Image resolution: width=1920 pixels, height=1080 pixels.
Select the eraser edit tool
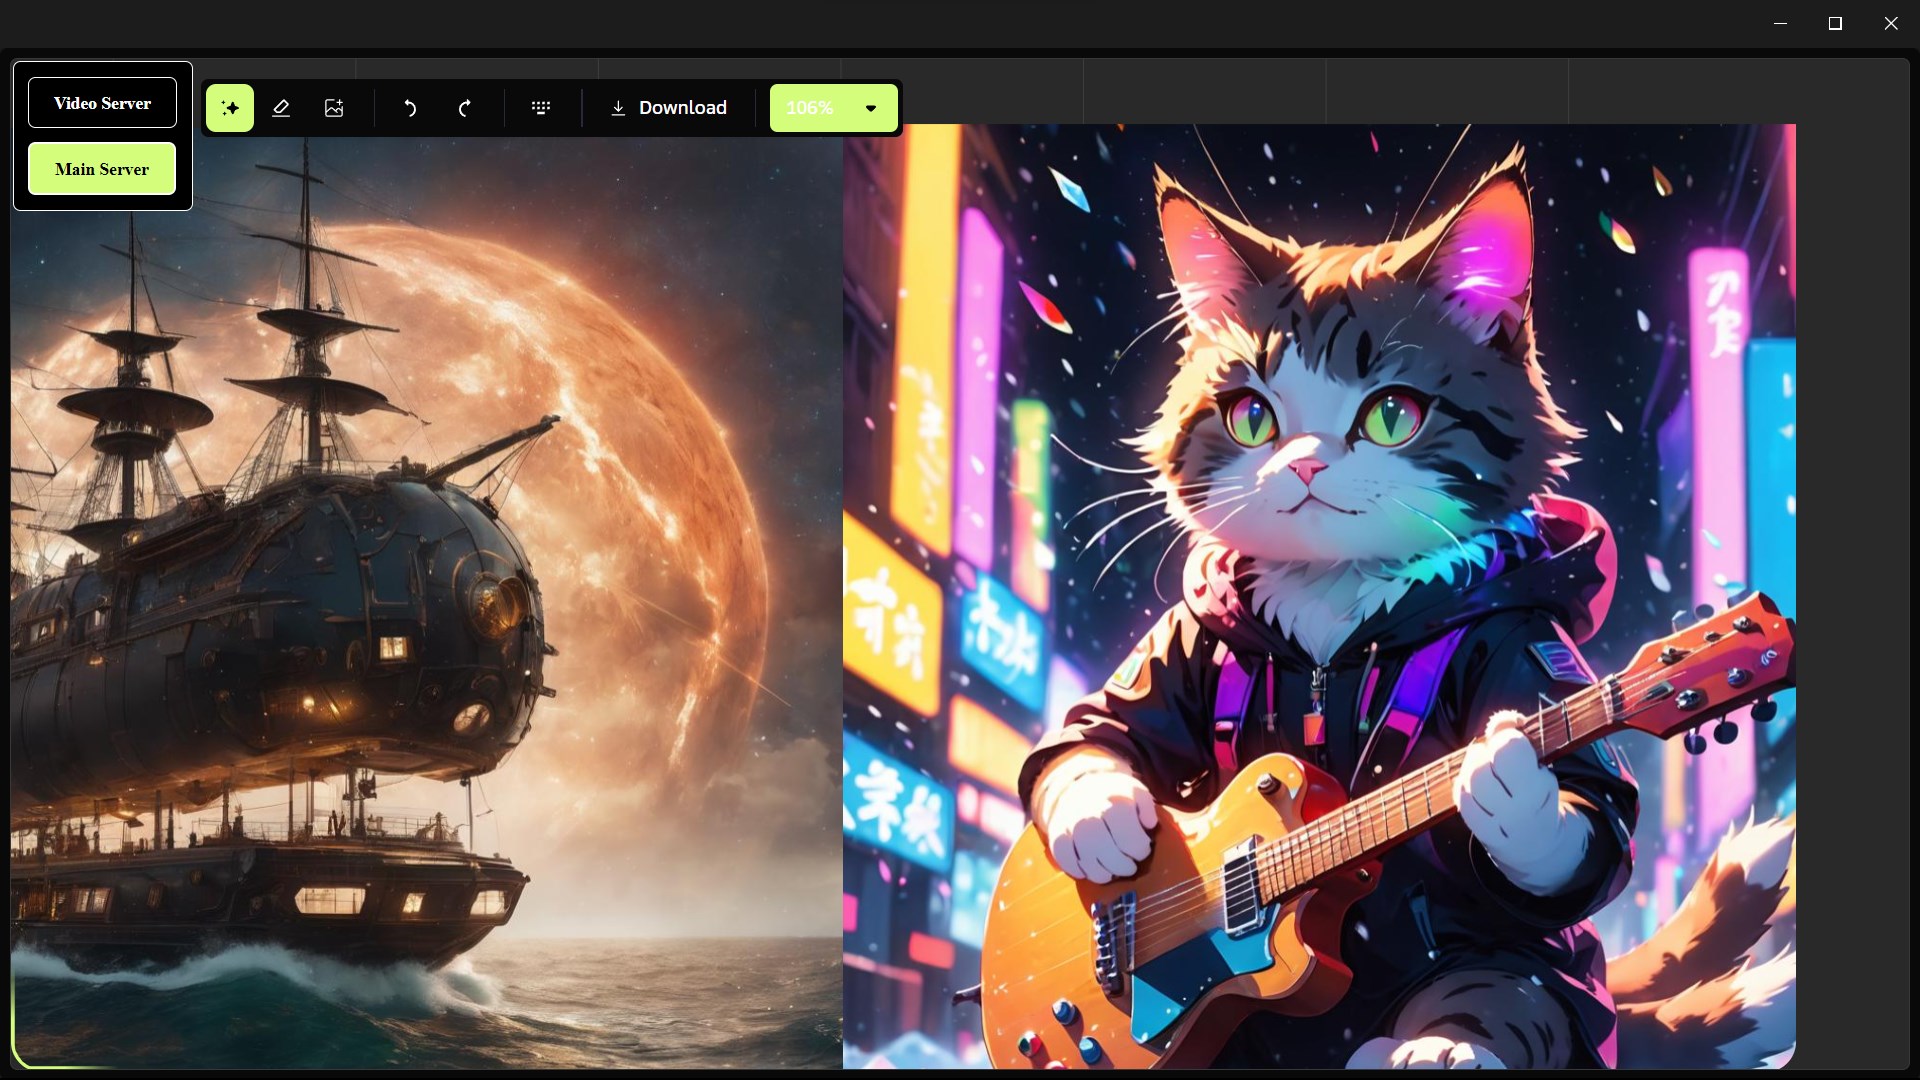281,108
